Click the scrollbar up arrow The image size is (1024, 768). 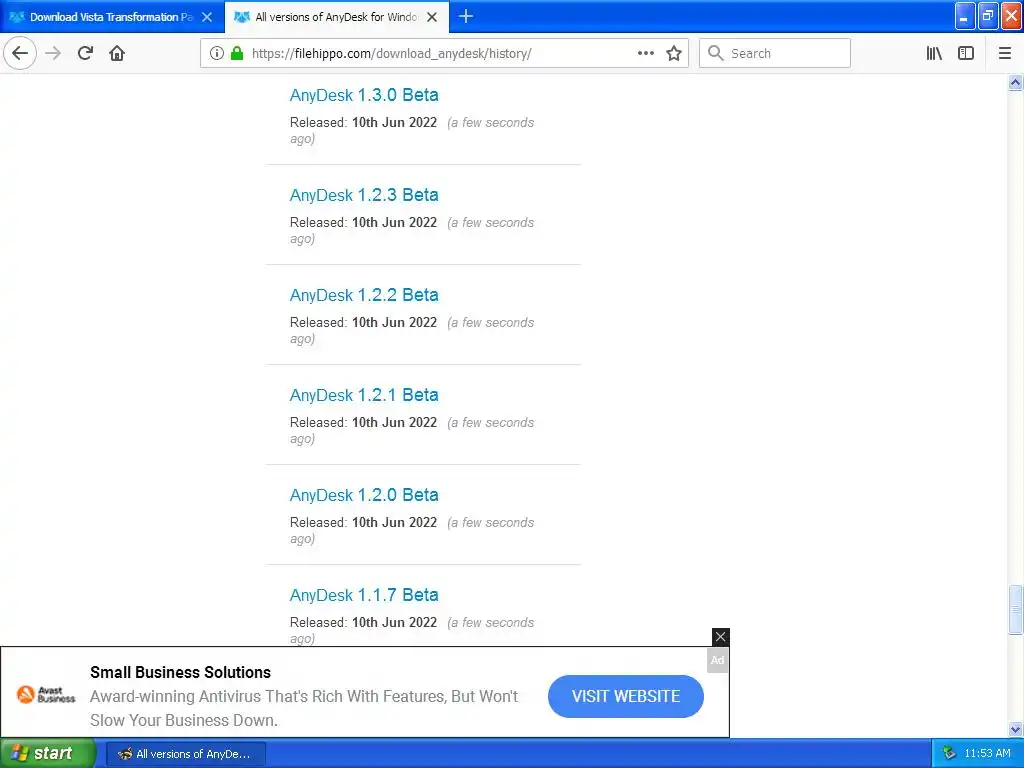[1015, 82]
